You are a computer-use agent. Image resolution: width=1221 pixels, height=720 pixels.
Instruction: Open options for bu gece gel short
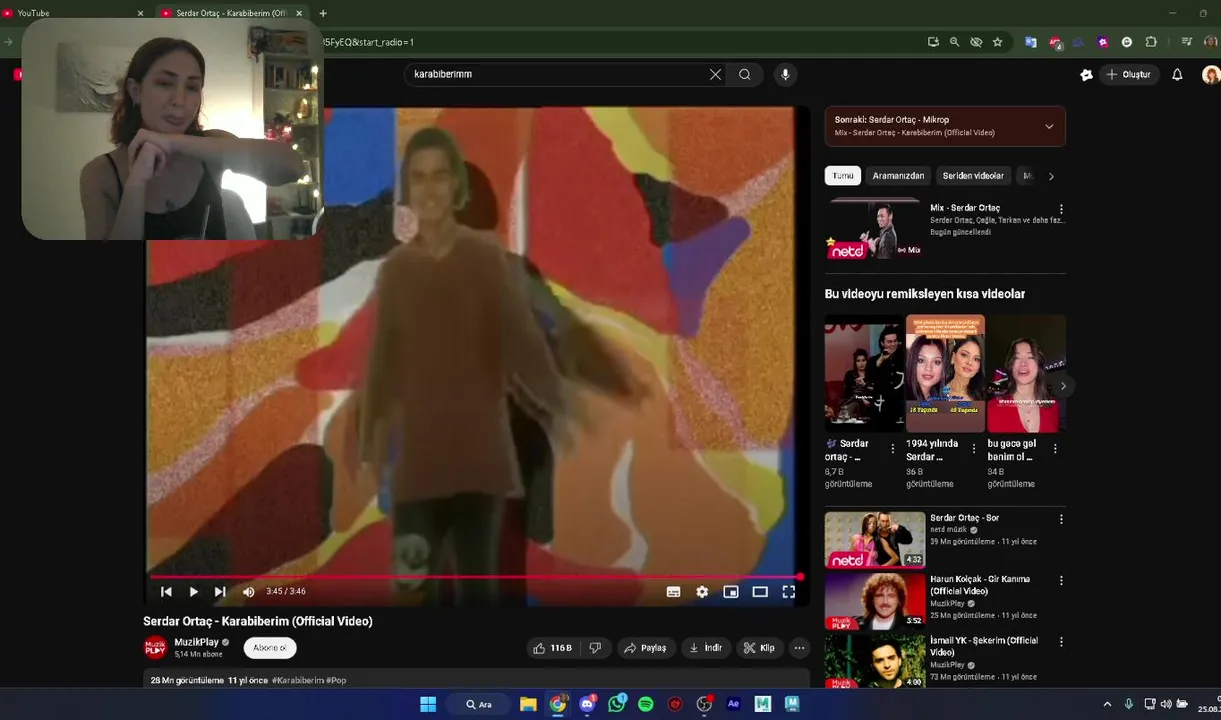coord(1055,449)
